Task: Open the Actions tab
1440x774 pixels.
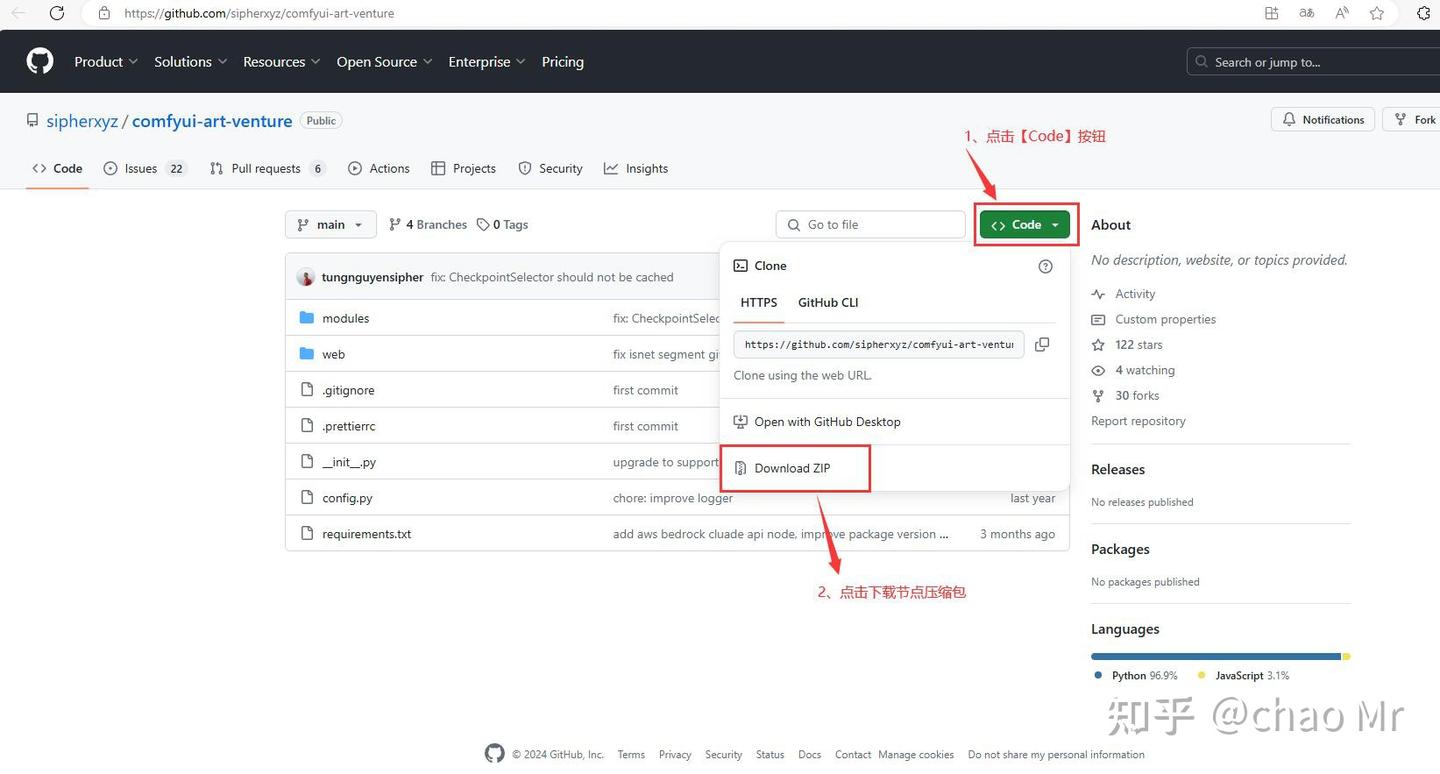Action: coord(379,169)
